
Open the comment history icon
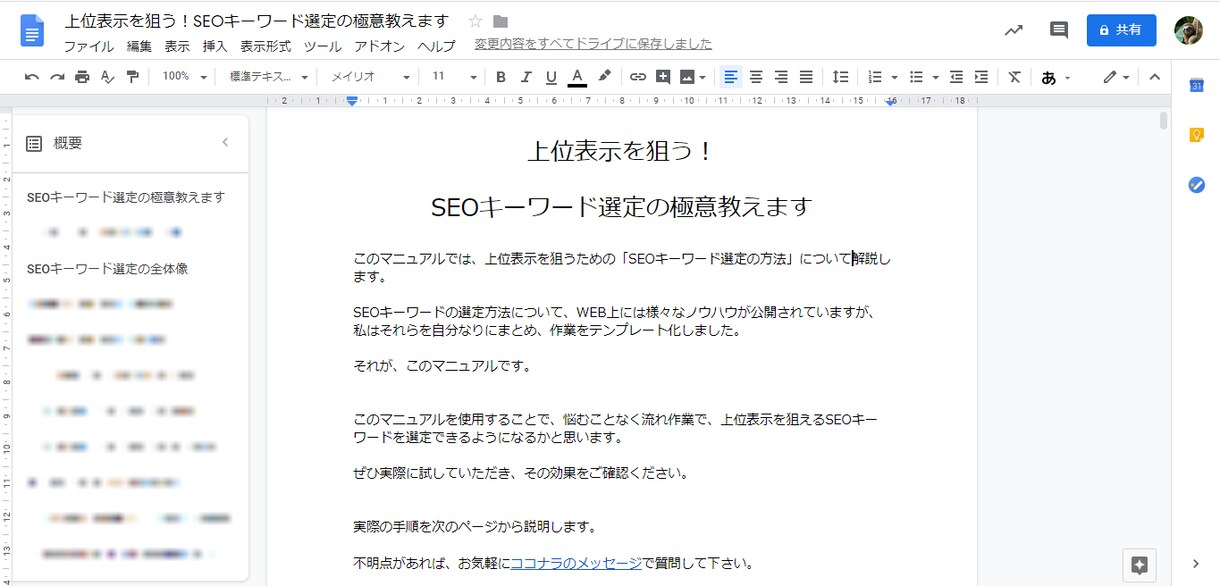1058,30
